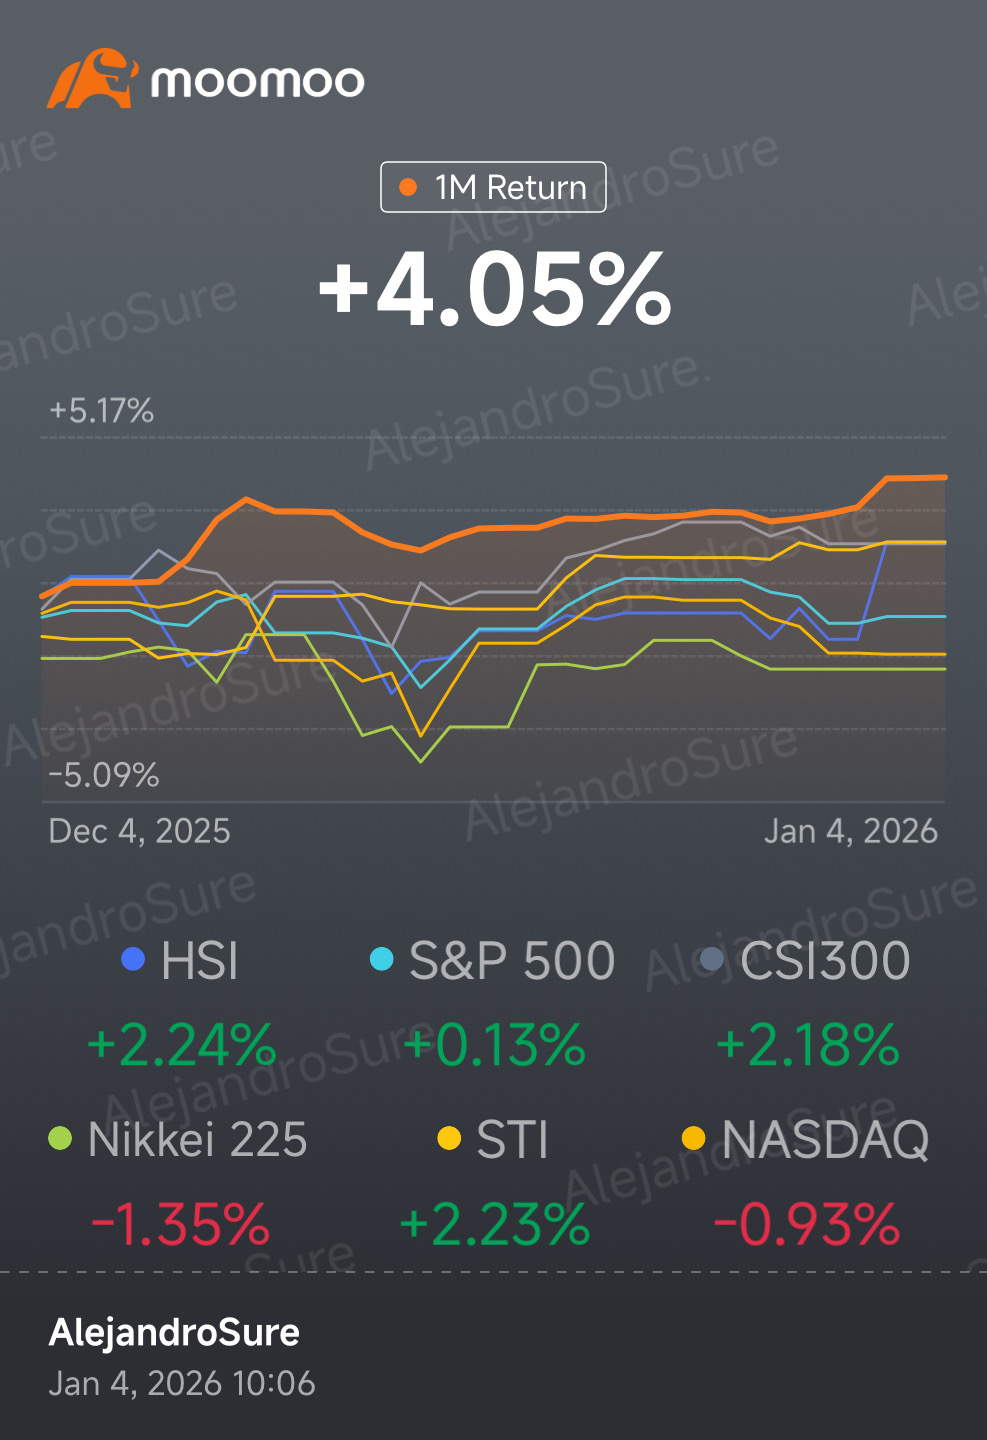Click the +4.05% return figure
Screen dimensions: 987x1440
(494, 290)
